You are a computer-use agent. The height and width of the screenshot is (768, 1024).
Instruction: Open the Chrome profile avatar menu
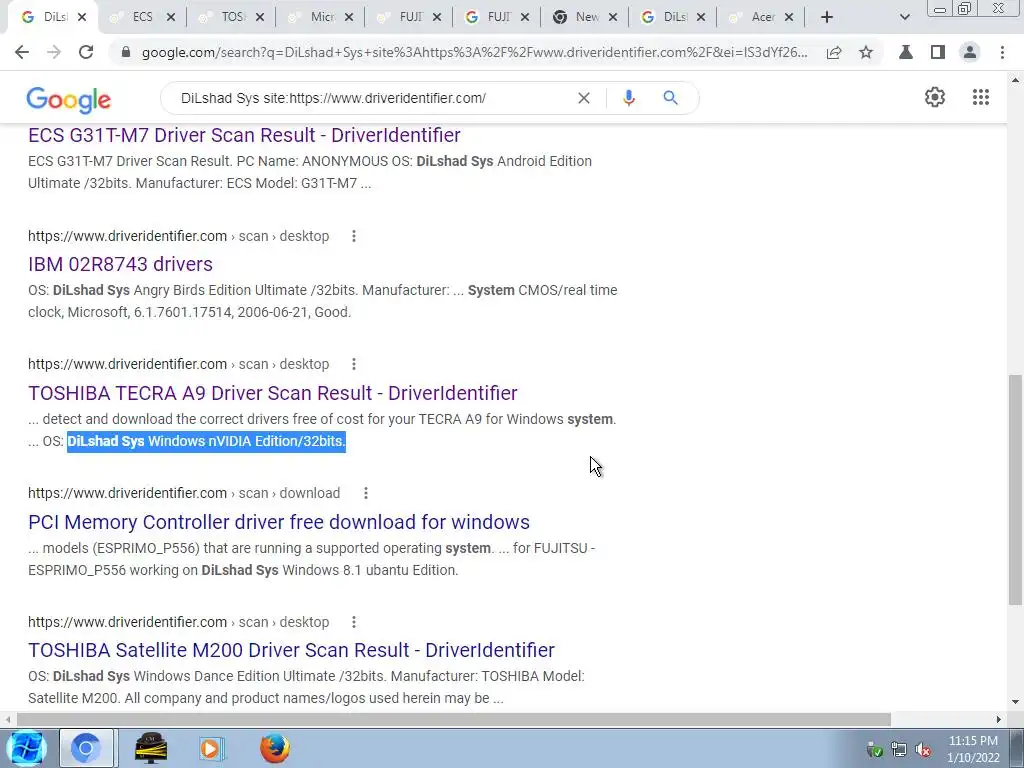[970, 52]
